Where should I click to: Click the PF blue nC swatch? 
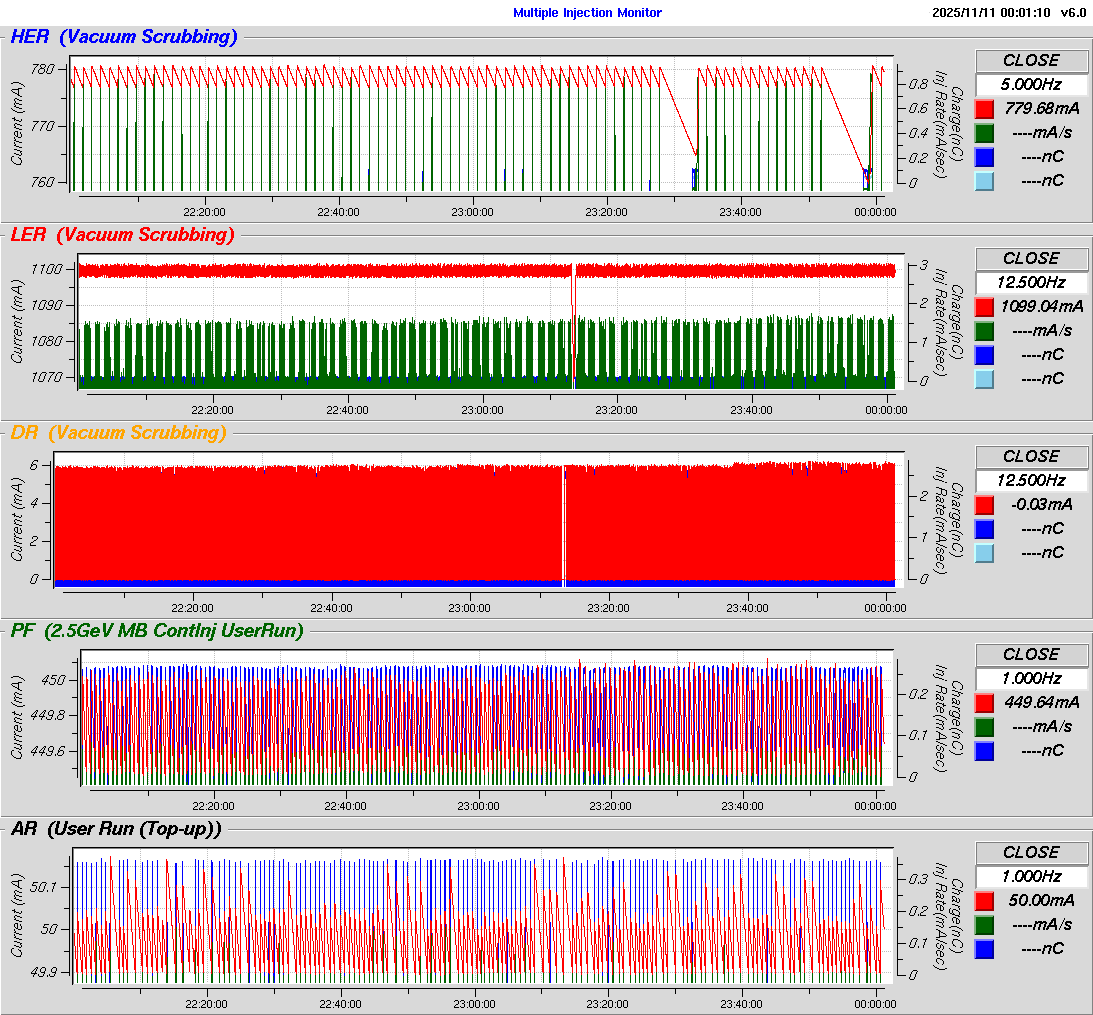tap(984, 751)
